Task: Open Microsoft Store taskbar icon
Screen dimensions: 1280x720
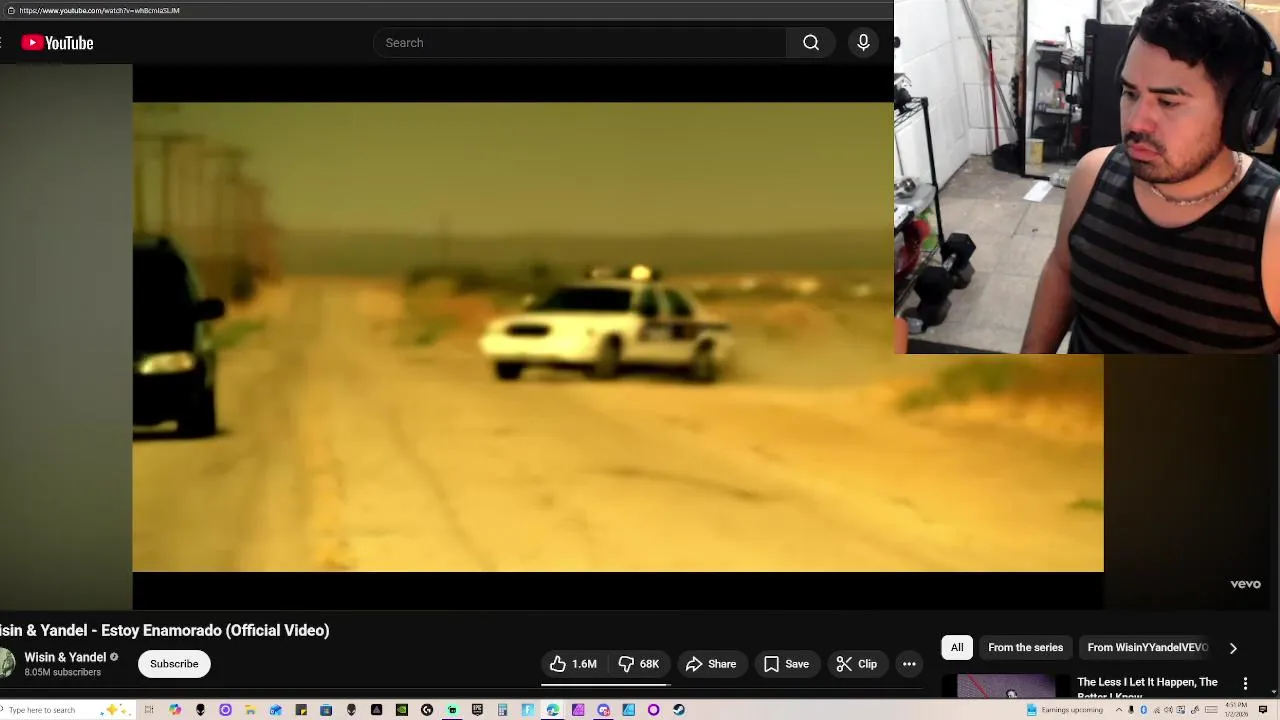Action: pyautogui.click(x=326, y=710)
